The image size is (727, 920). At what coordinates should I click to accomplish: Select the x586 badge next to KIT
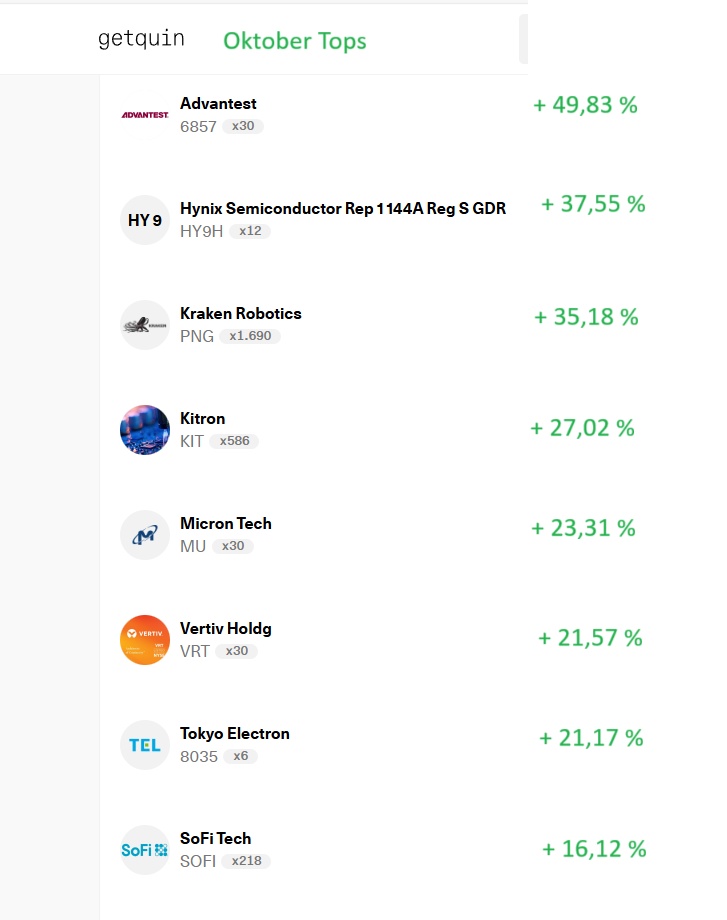point(235,441)
